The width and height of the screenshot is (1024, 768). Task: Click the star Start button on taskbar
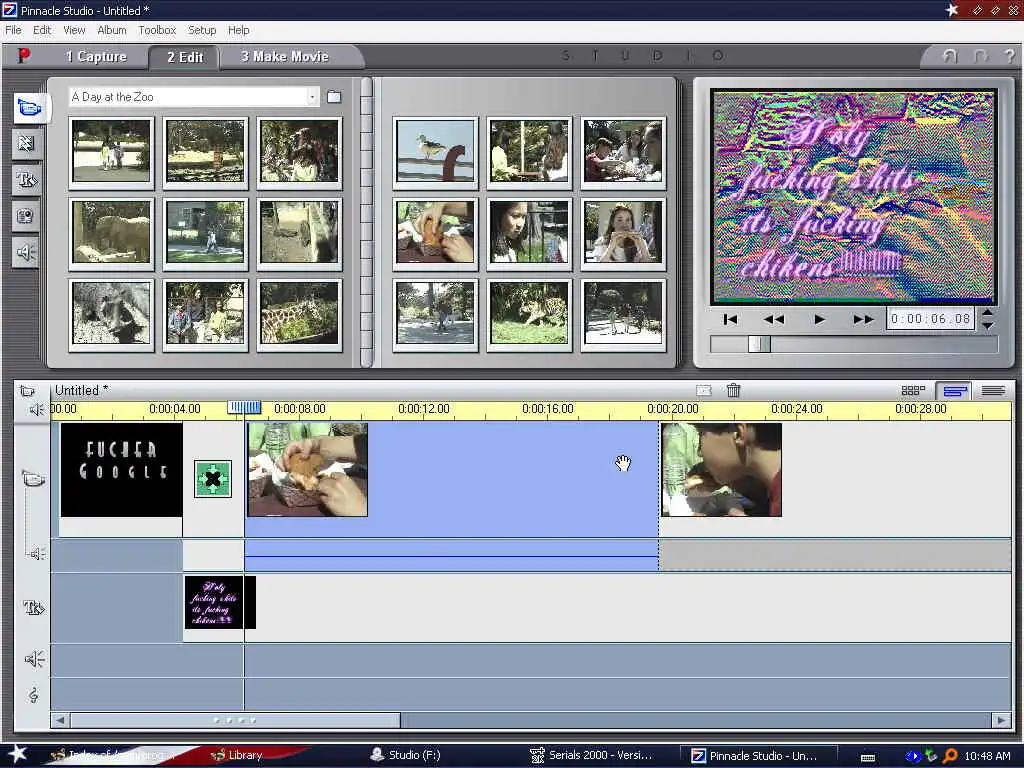tap(17, 754)
